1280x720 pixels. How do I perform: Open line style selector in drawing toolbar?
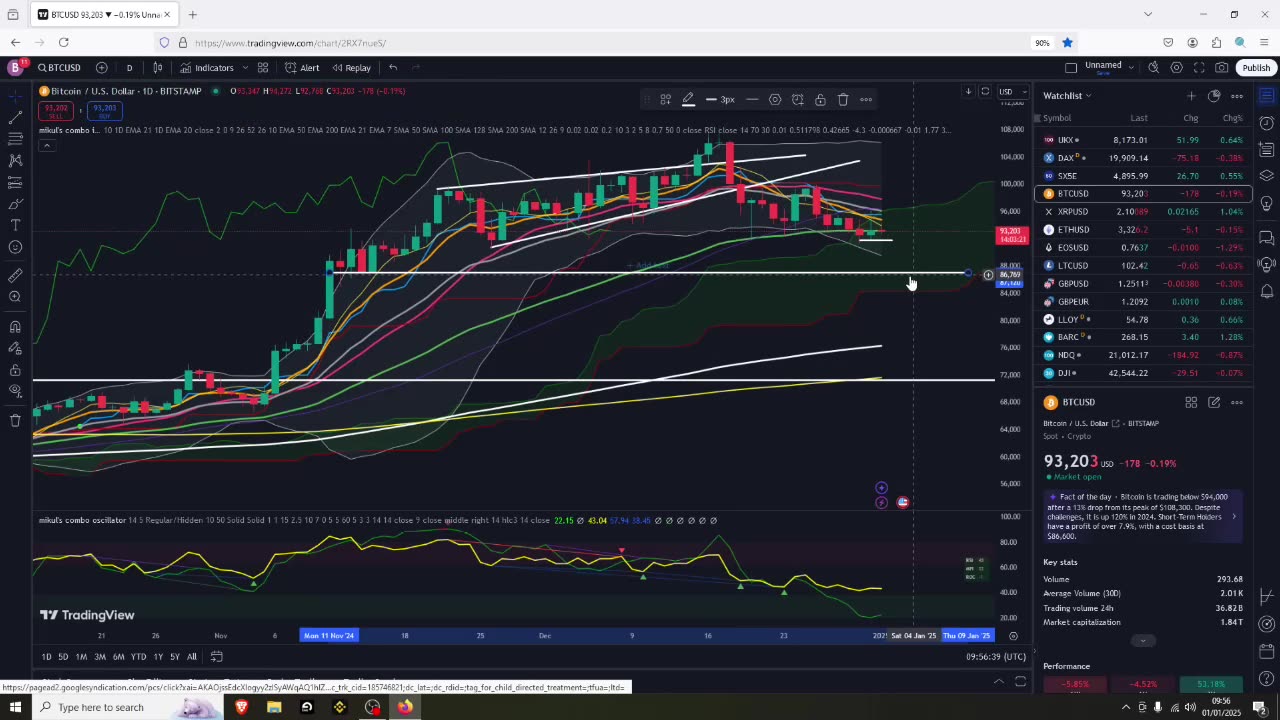point(752,99)
